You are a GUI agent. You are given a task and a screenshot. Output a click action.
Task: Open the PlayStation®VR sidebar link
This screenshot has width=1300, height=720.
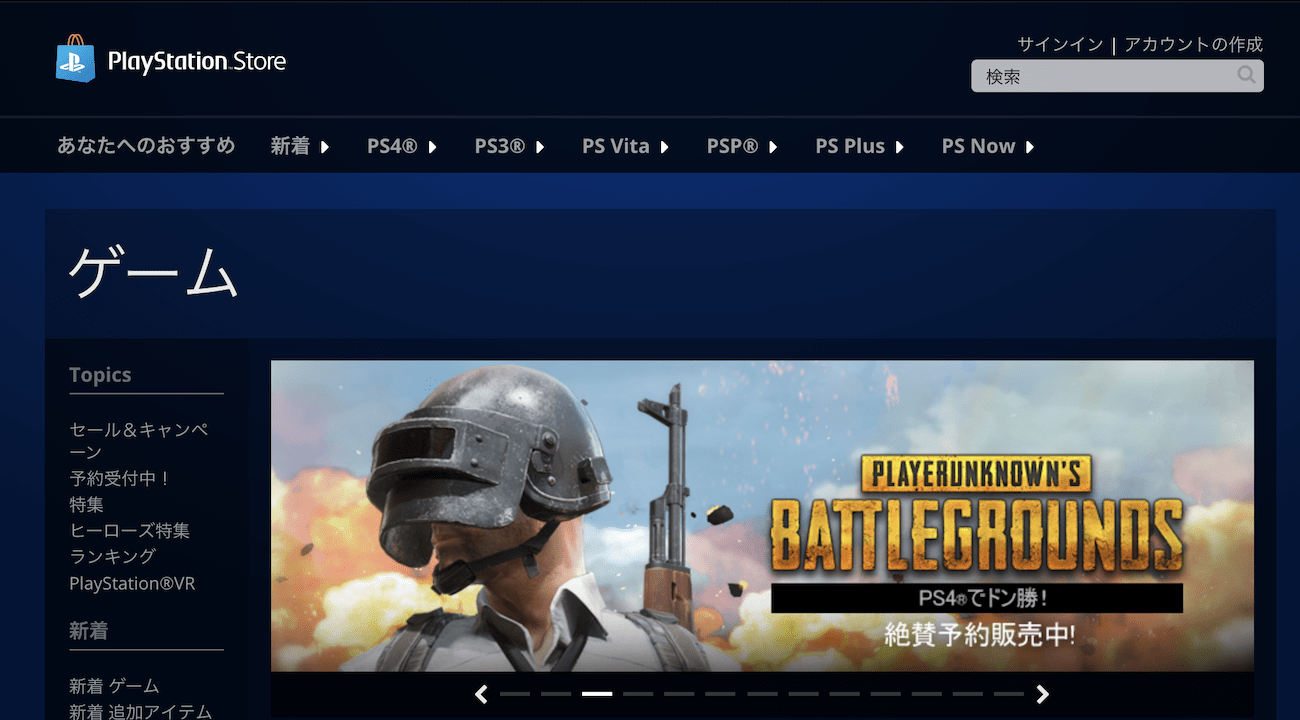tap(132, 583)
